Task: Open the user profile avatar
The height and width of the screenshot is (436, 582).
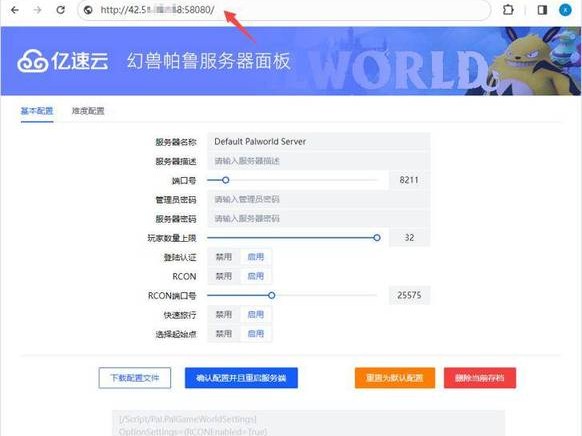Action: point(565,10)
